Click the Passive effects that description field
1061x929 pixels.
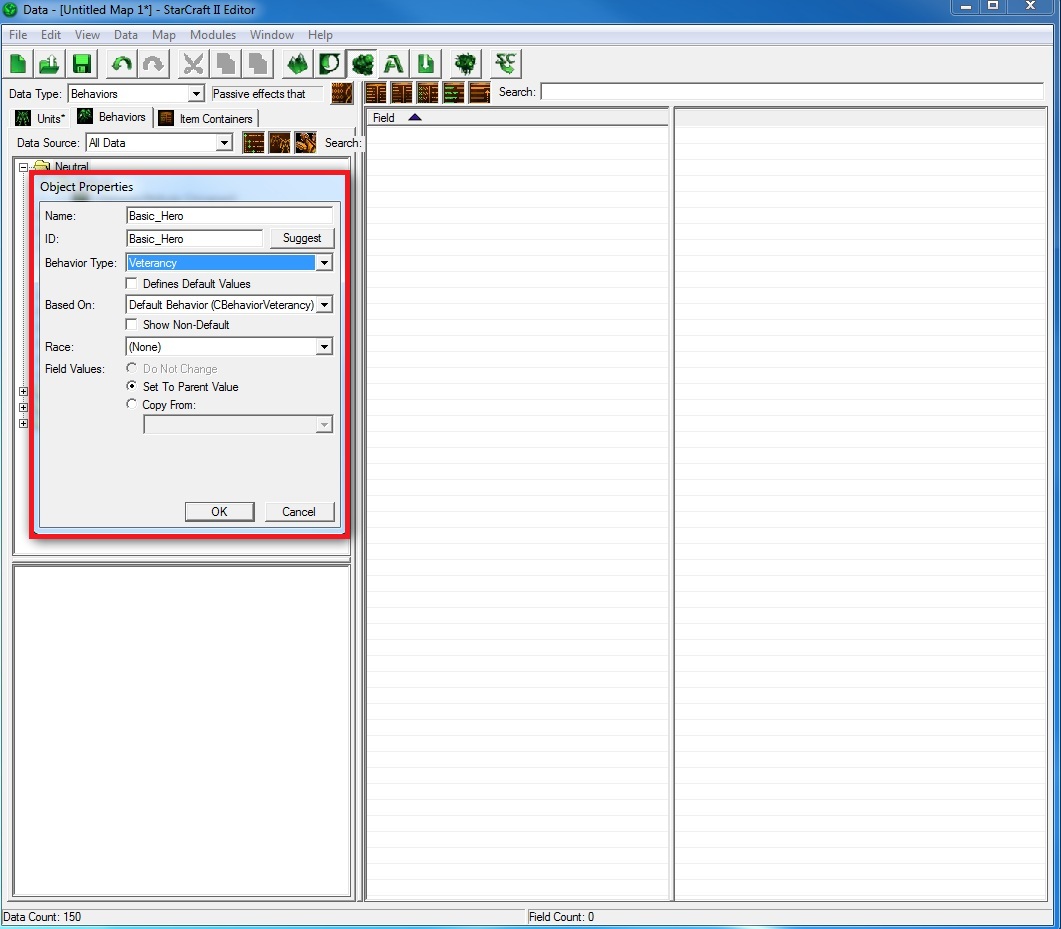(267, 94)
